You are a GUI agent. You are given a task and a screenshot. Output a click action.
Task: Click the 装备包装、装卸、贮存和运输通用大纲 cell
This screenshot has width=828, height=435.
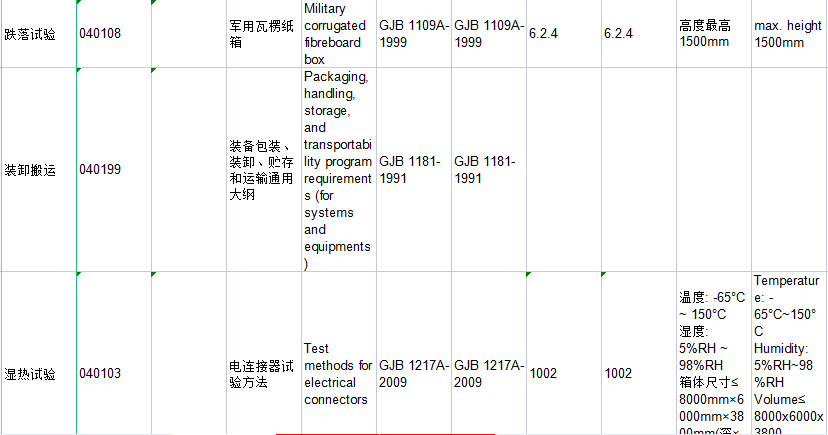pos(263,170)
